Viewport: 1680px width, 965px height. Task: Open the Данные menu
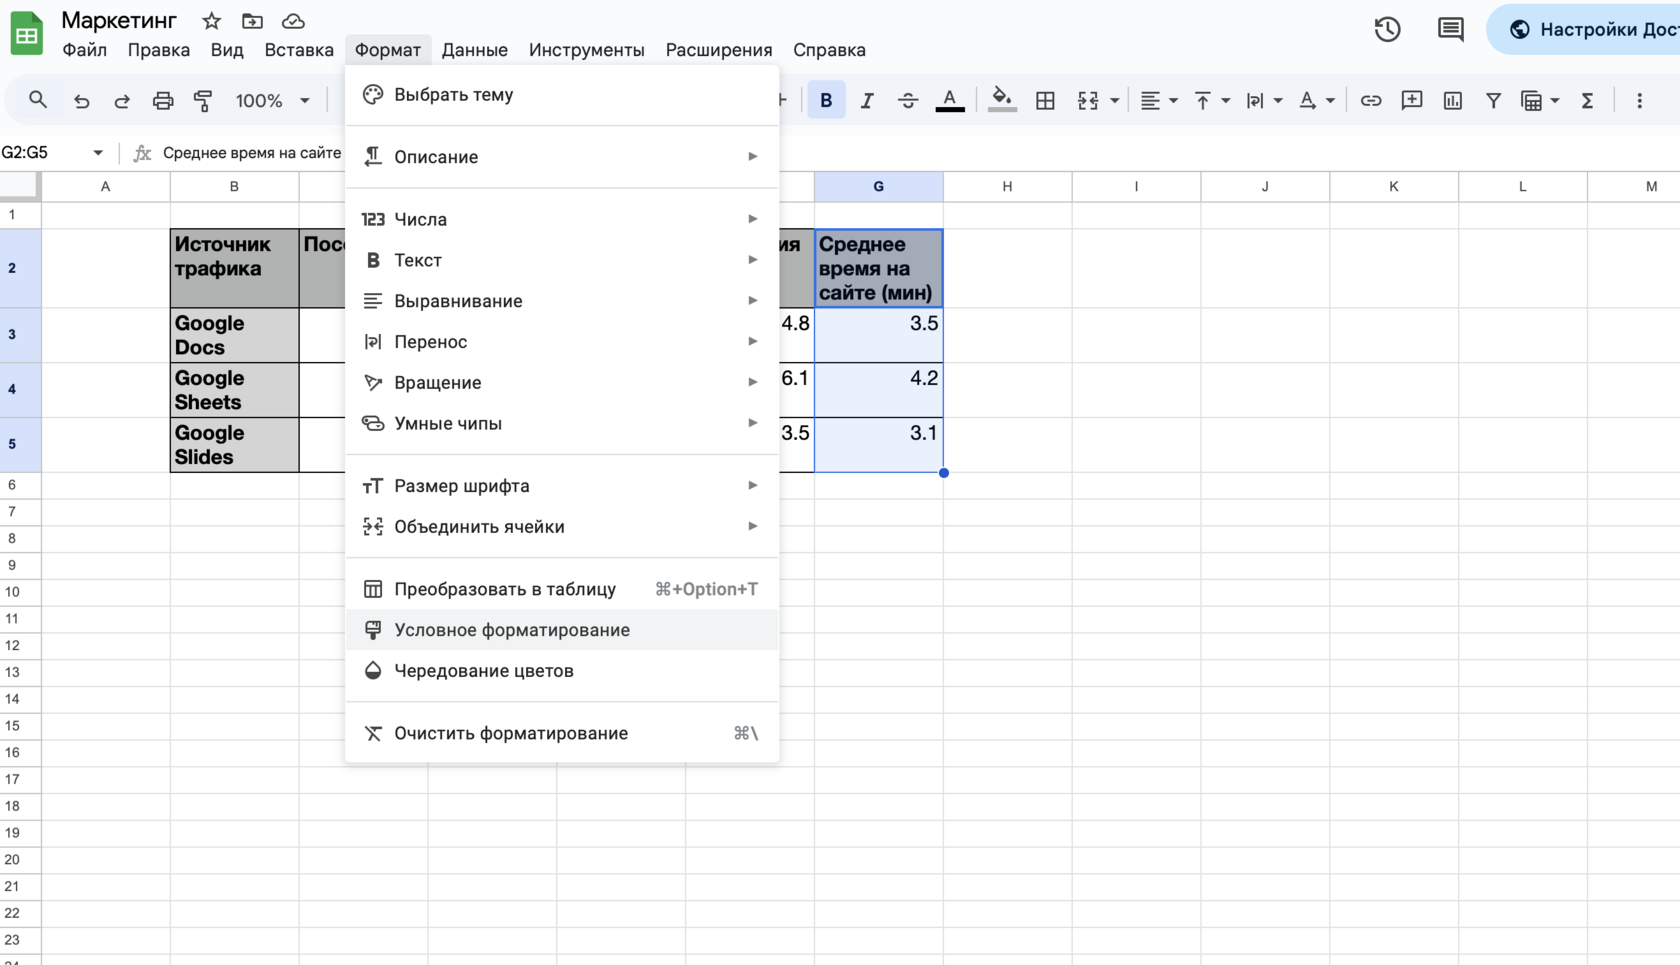(475, 50)
